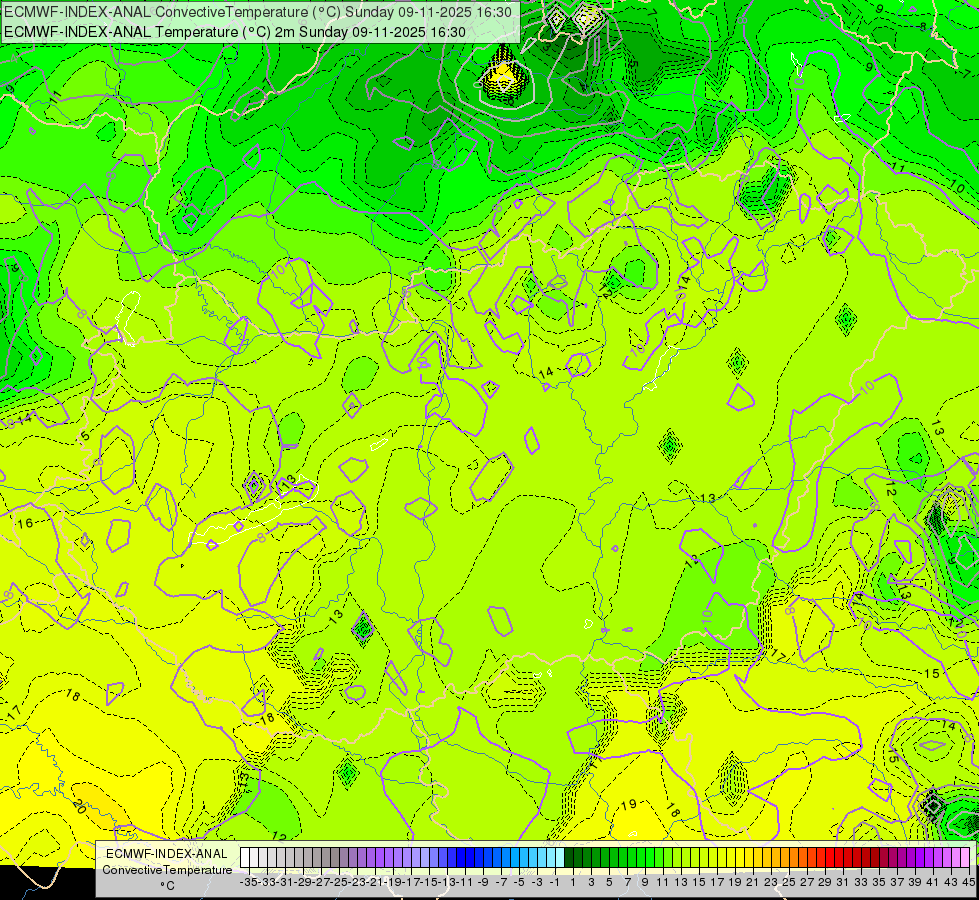Click the ConvectiveTemperature title line at top
Screen dimensions: 979x900
pyautogui.click(x=258, y=12)
